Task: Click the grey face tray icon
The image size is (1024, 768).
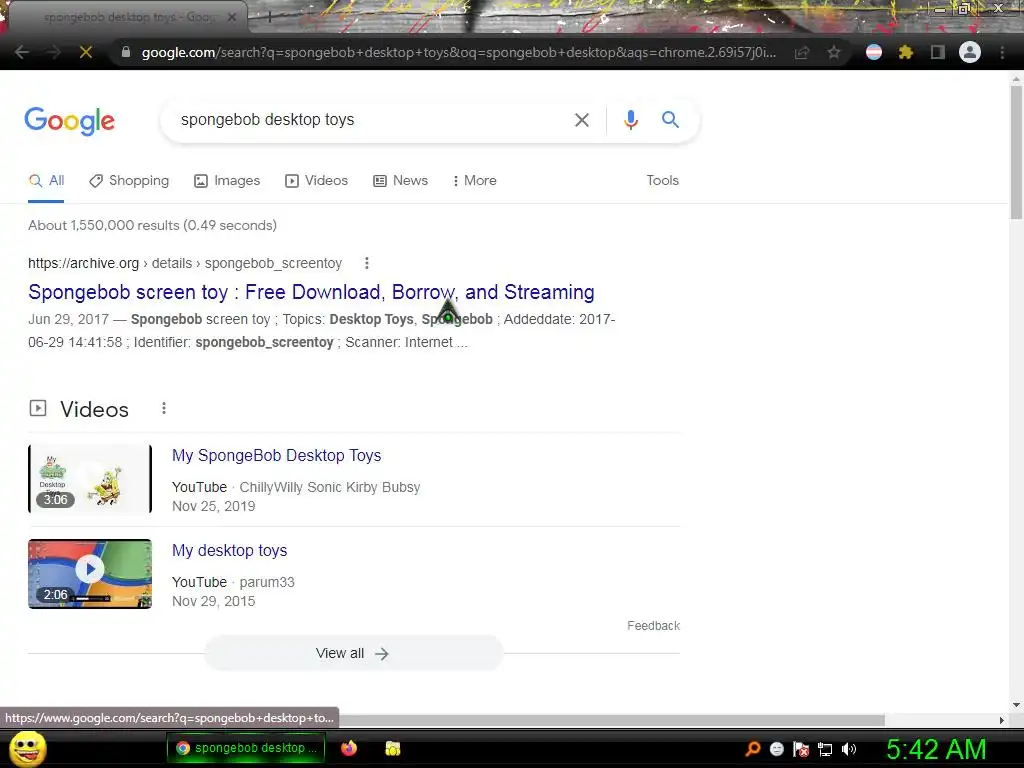Action: tap(776, 749)
